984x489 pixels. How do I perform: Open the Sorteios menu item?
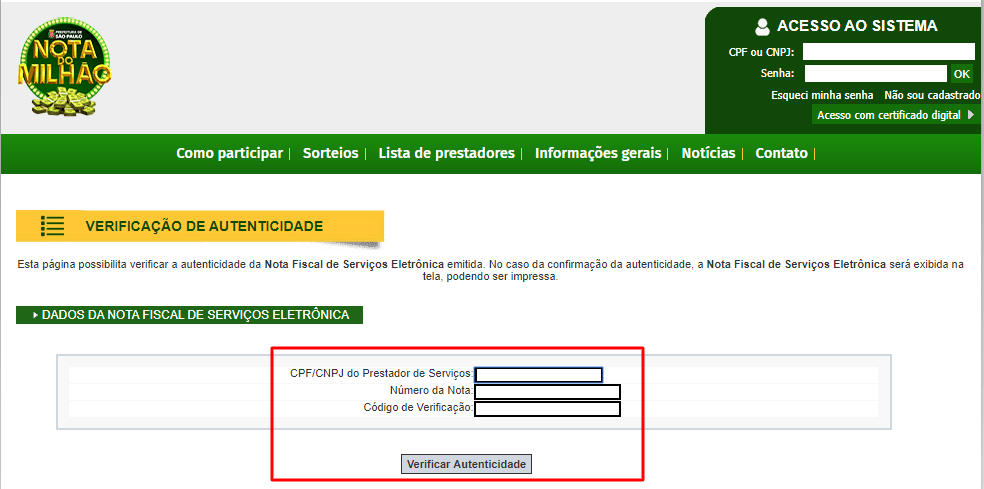pyautogui.click(x=330, y=153)
